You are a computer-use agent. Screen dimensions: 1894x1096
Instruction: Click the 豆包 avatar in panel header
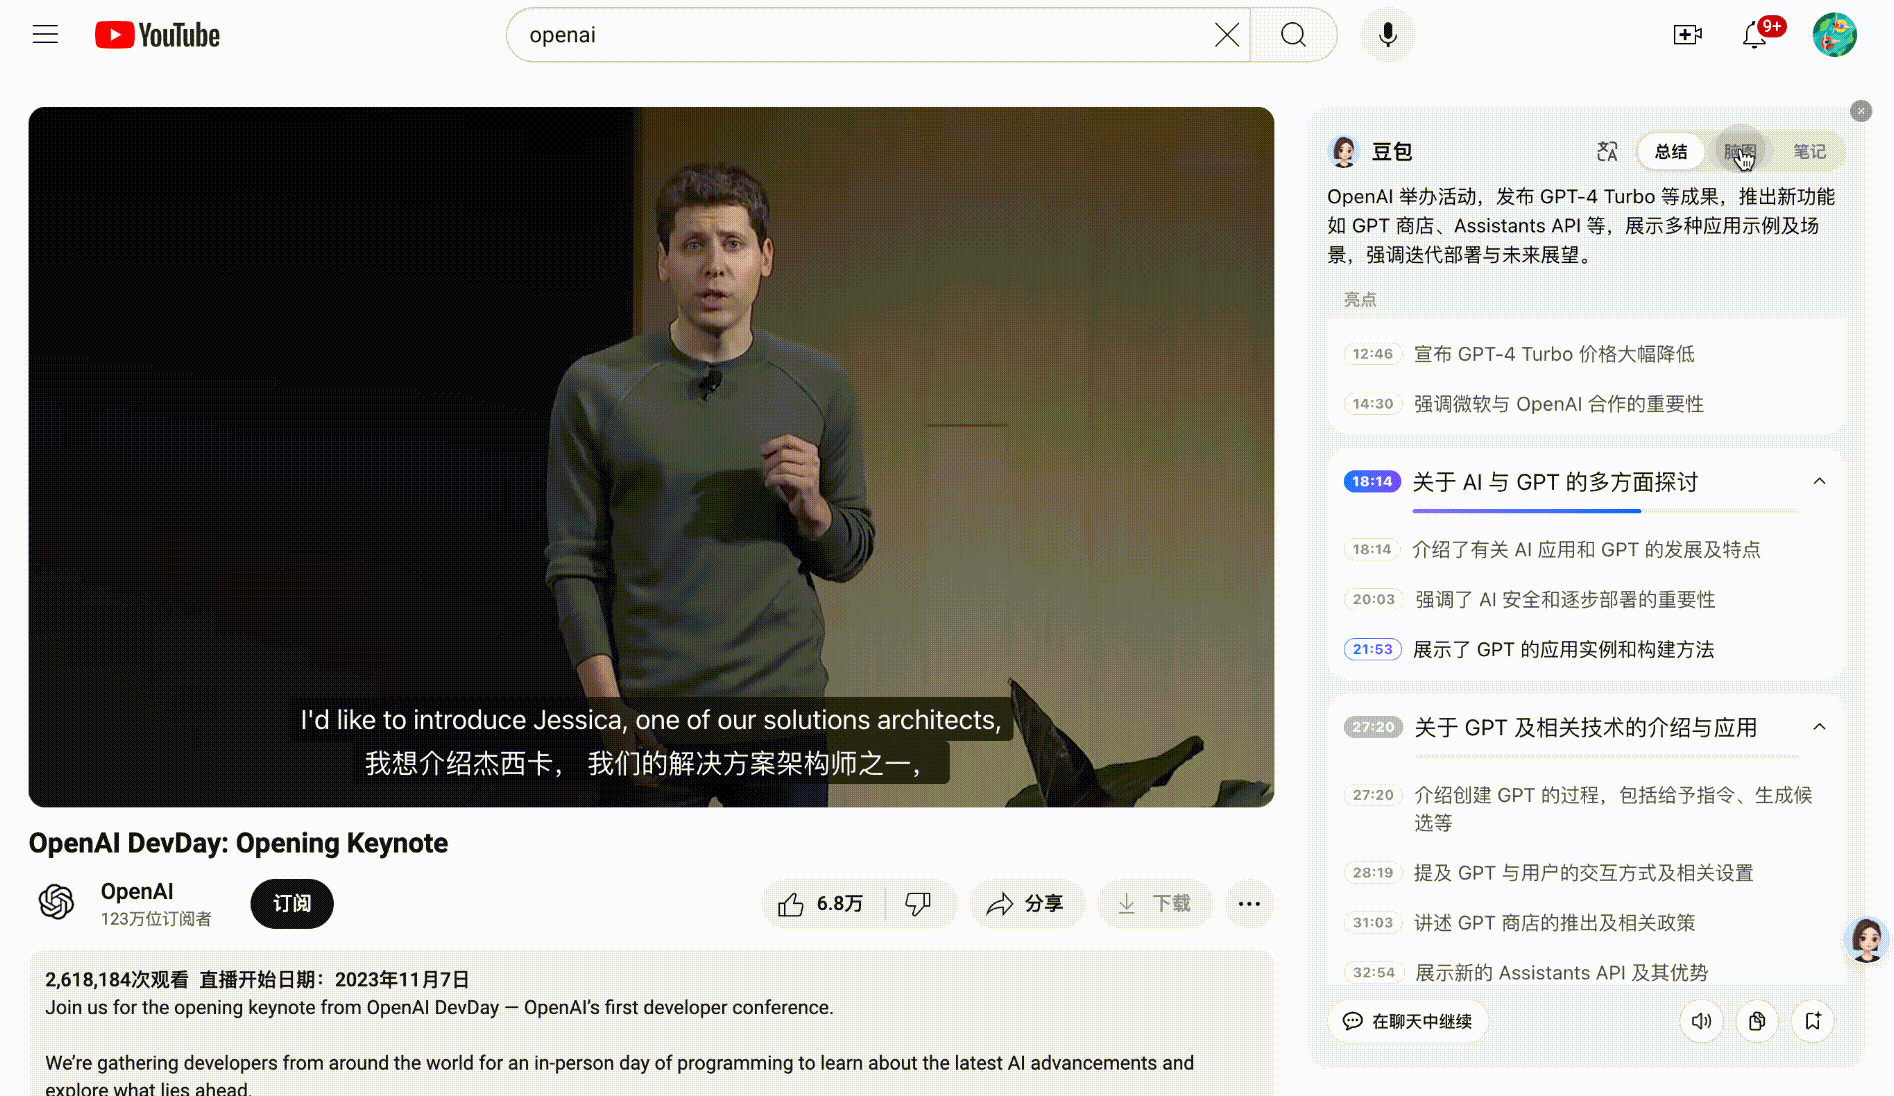pos(1344,152)
